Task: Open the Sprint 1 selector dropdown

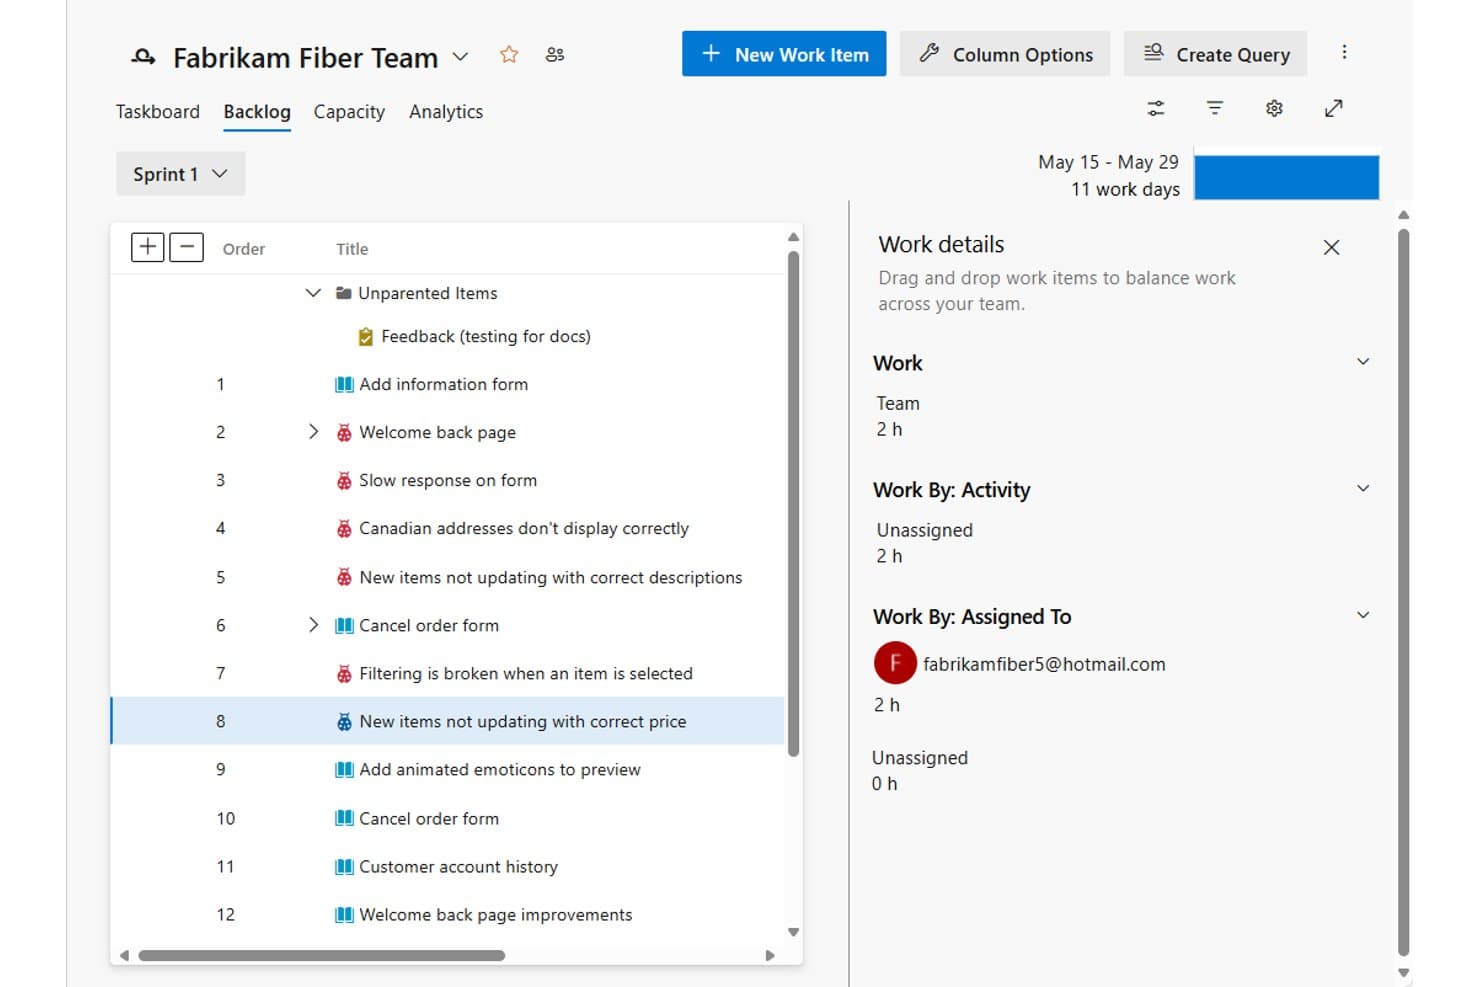Action: pyautogui.click(x=180, y=174)
